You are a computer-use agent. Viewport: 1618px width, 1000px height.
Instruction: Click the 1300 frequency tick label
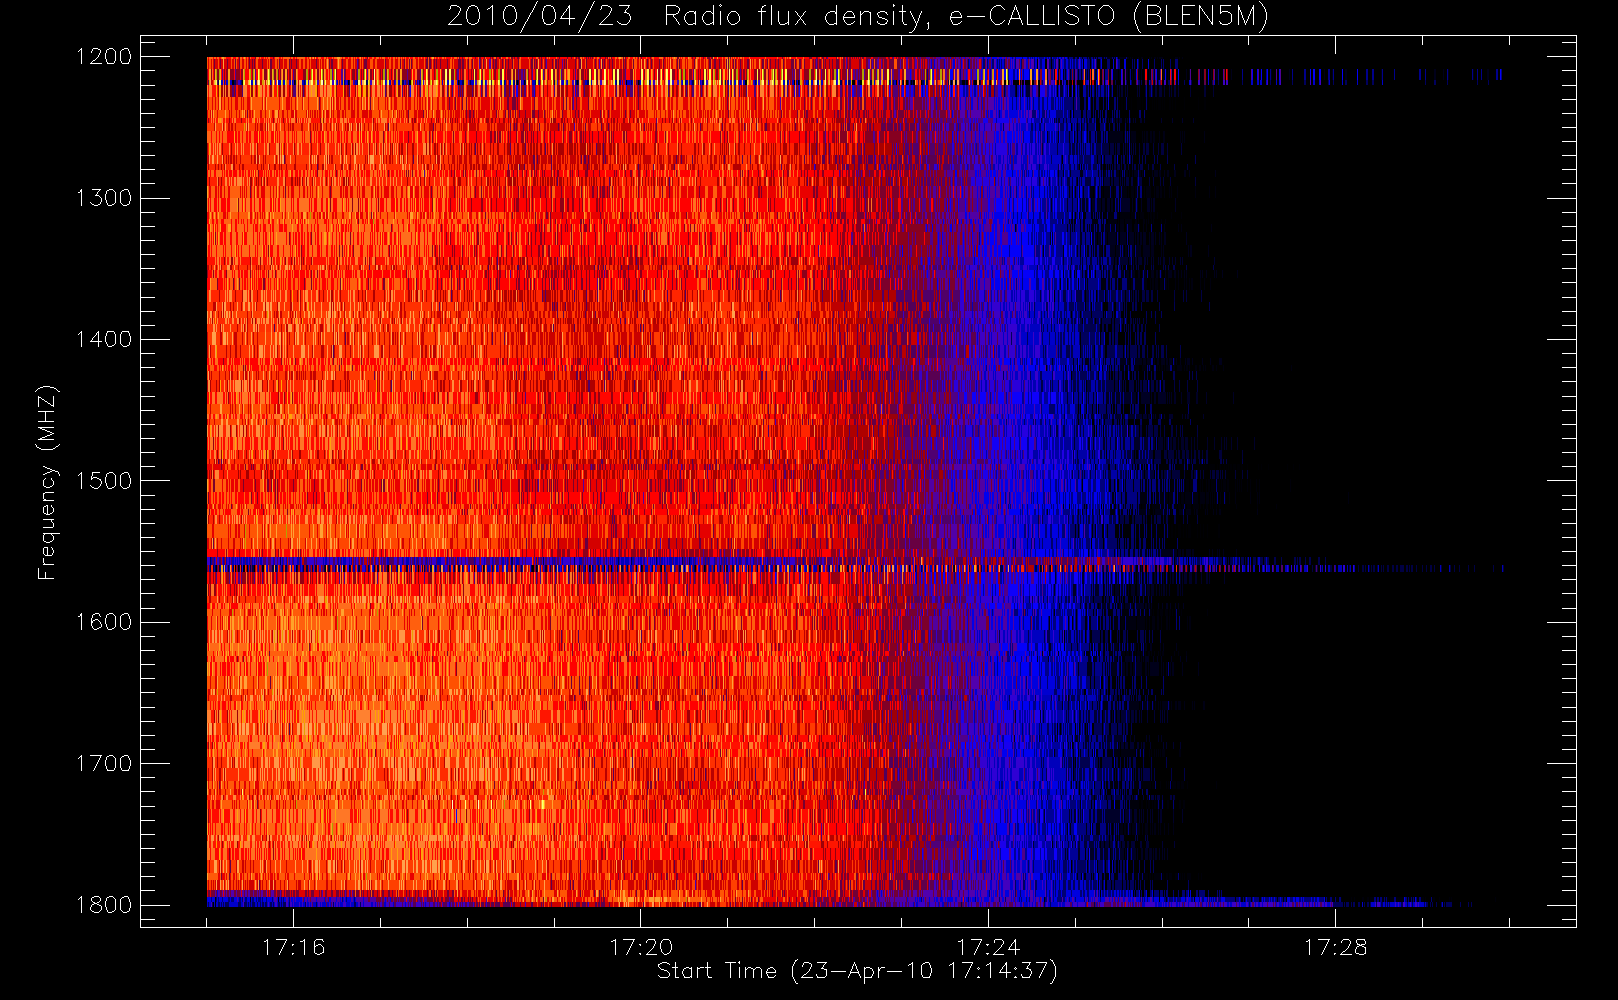tap(104, 198)
